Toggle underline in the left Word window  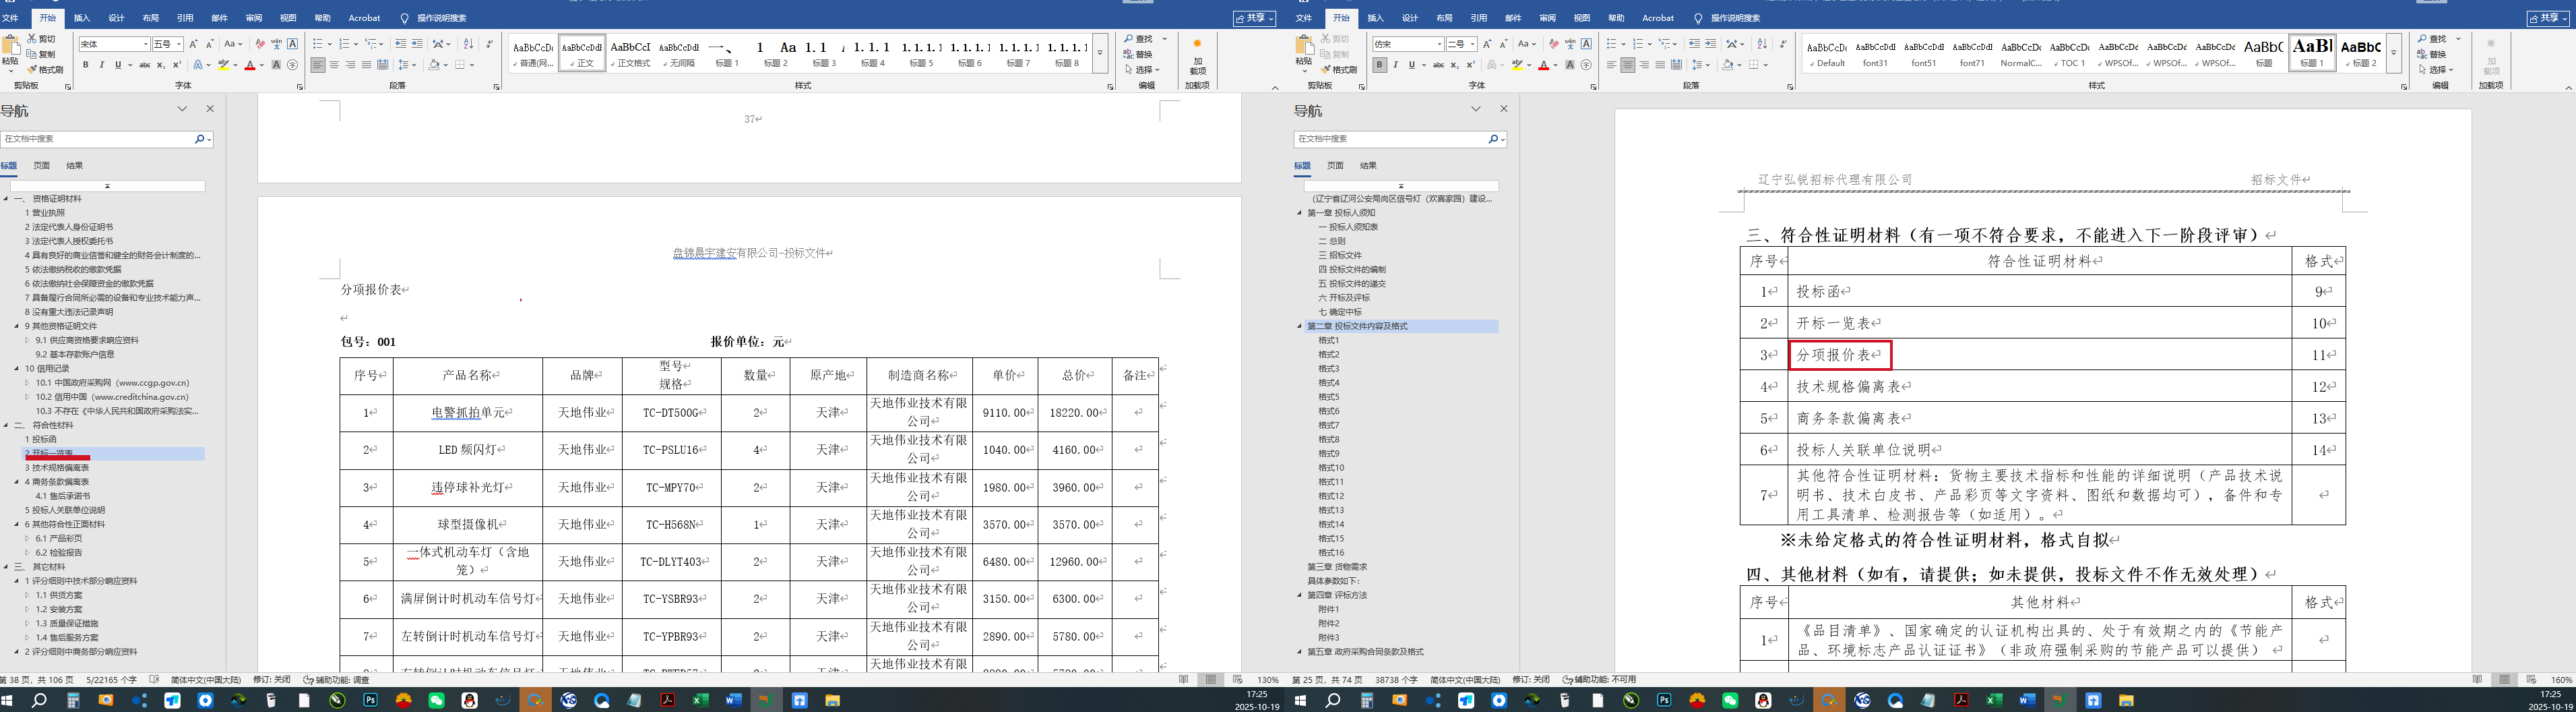pos(117,65)
